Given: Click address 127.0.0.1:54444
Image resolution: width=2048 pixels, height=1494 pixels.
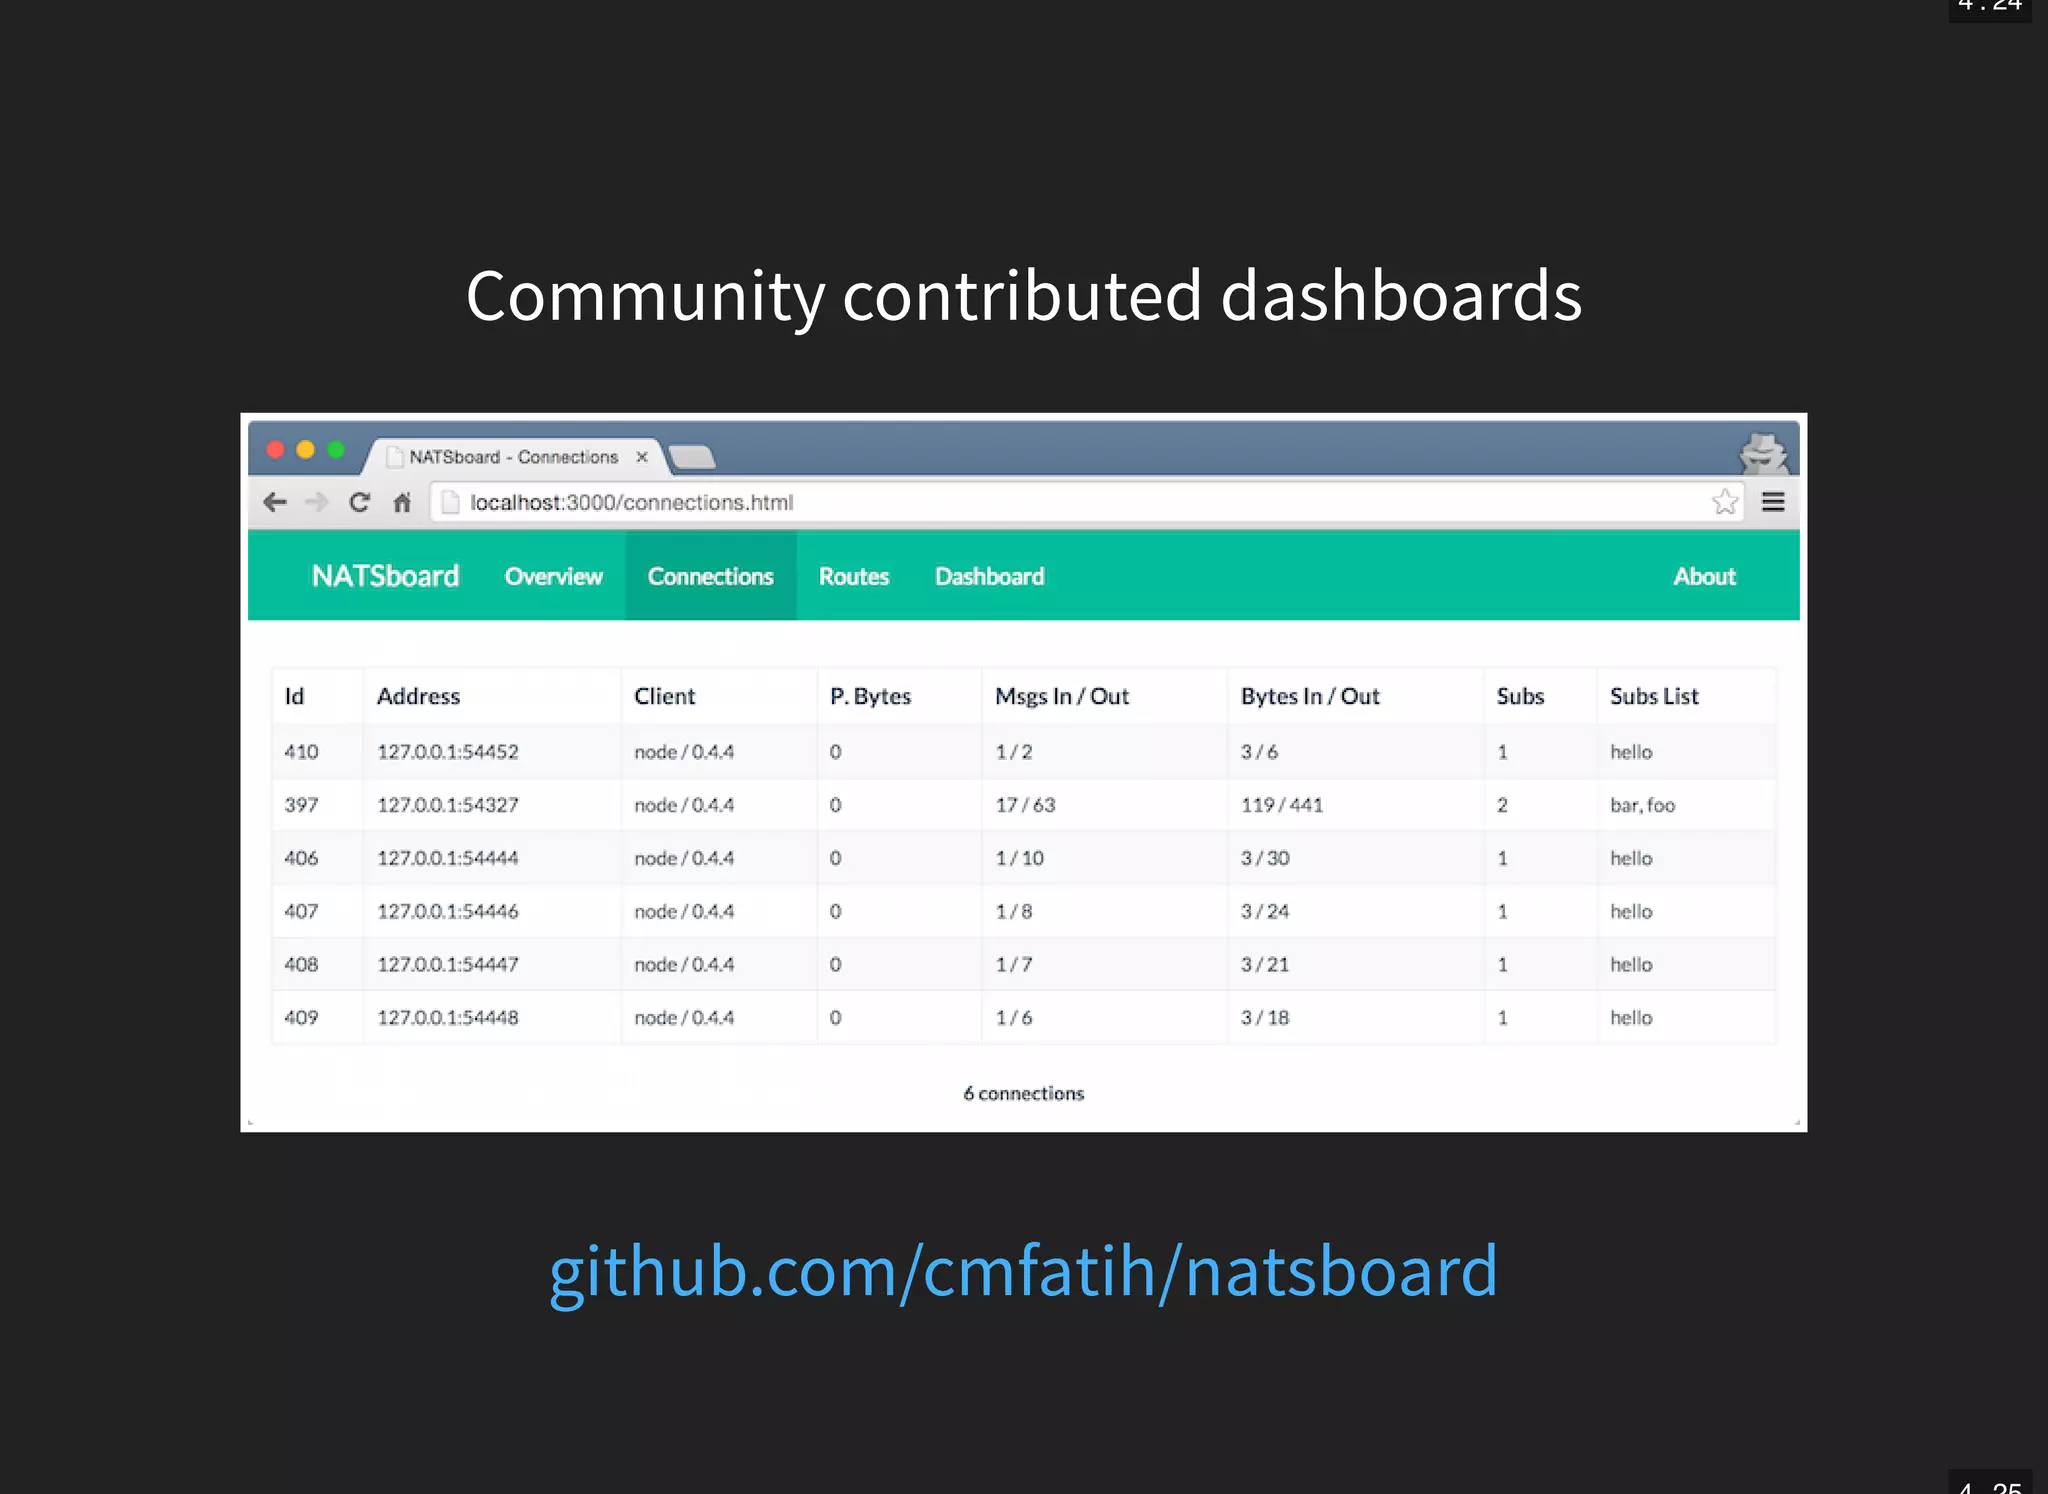Looking at the screenshot, I should pyautogui.click(x=447, y=858).
